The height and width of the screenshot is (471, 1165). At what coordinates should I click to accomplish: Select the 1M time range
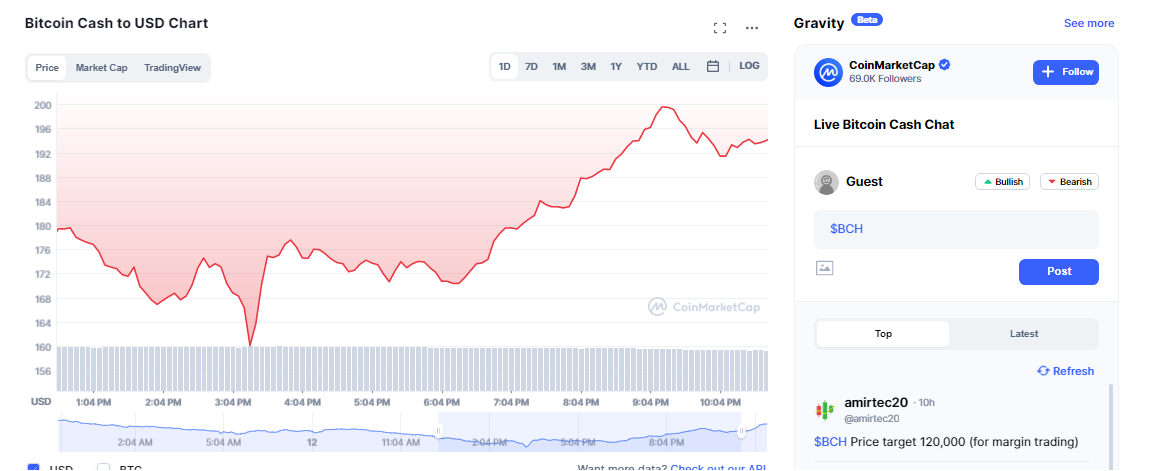pyautogui.click(x=559, y=66)
